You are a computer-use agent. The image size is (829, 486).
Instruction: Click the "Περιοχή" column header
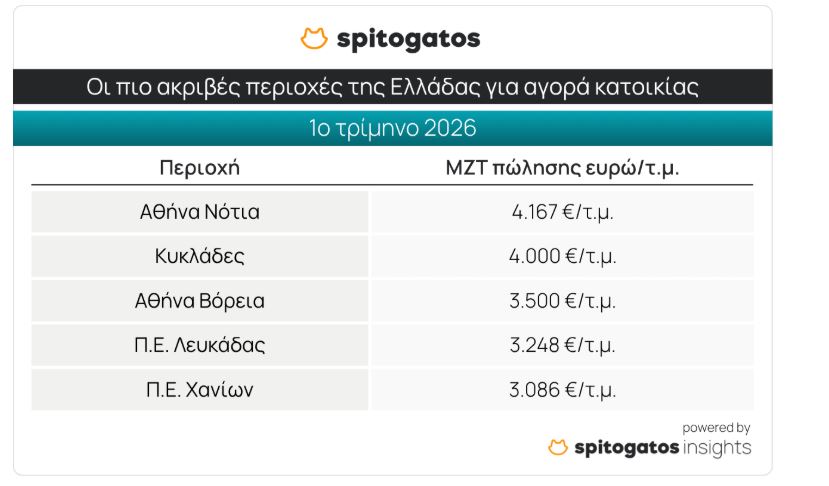click(x=200, y=167)
